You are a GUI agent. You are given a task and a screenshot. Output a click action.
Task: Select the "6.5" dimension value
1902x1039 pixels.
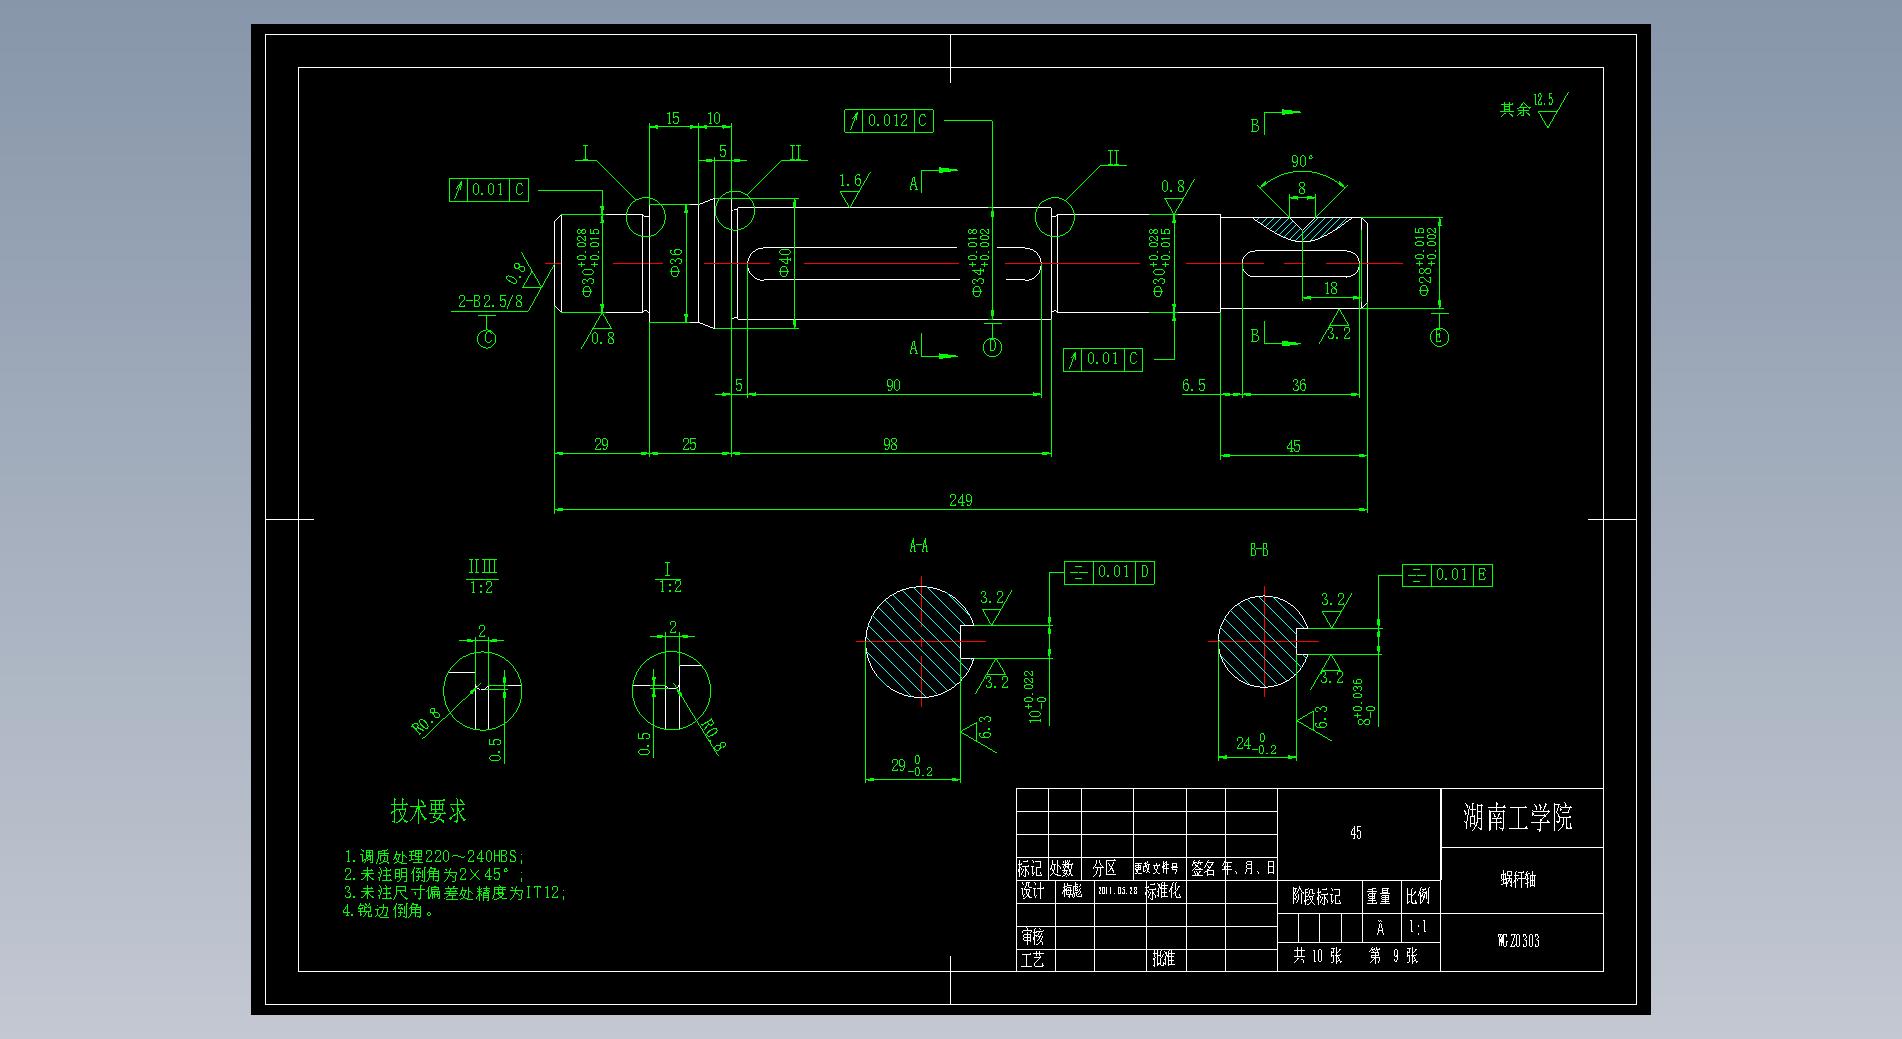pos(1194,385)
